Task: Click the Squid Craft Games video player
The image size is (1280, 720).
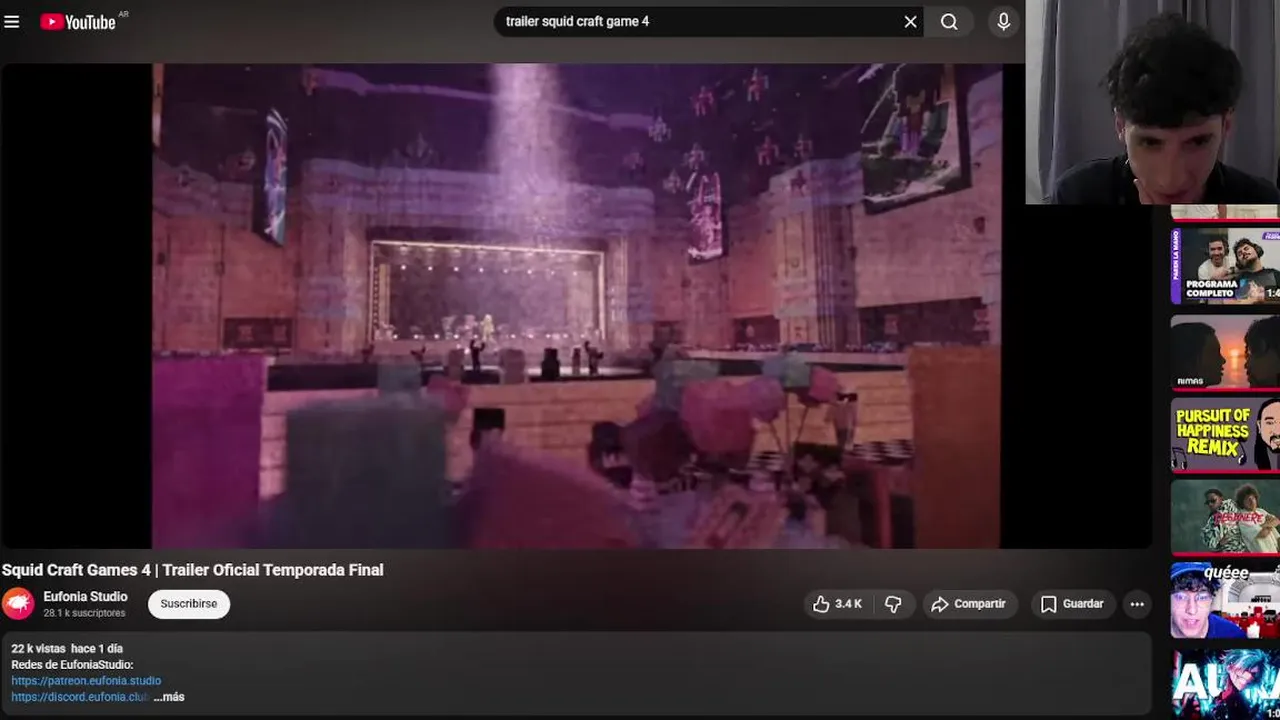Action: (576, 306)
